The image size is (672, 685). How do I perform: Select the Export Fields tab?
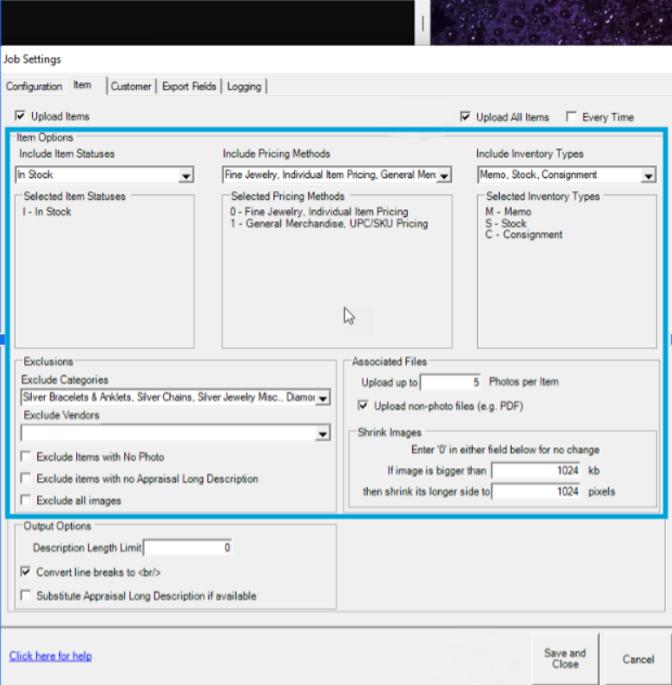coord(189,87)
